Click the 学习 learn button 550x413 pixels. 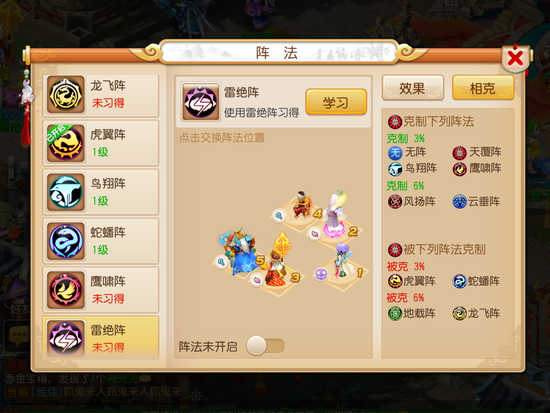click(x=336, y=102)
